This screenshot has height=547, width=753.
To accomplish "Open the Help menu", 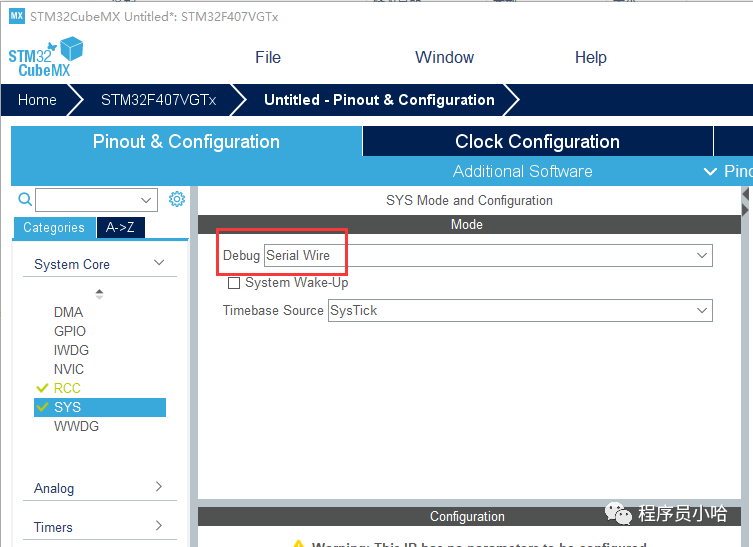I will [590, 57].
